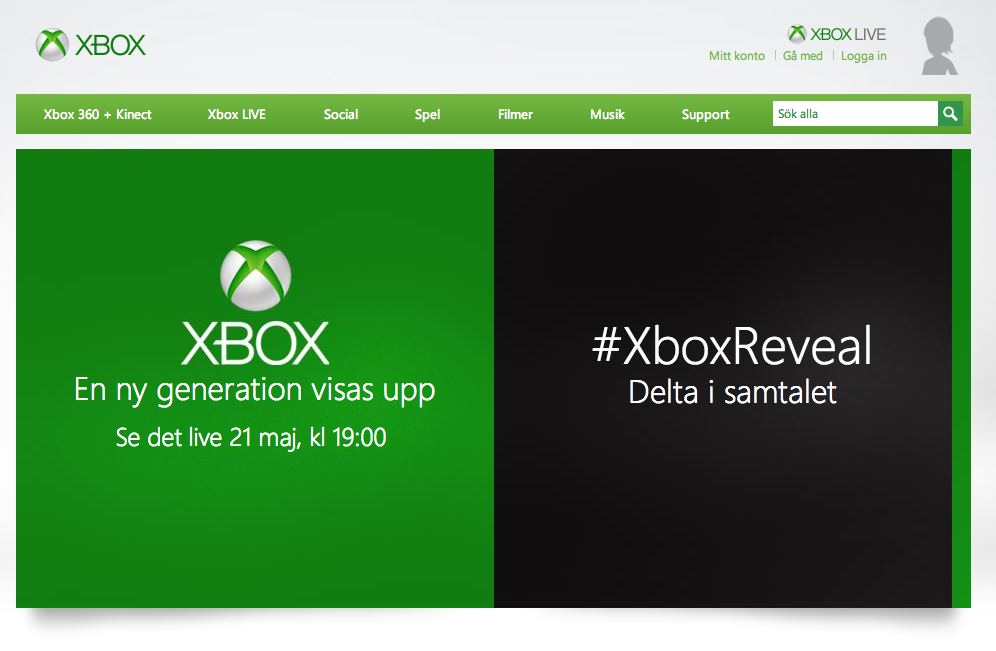Open the Mitt konto link

tap(737, 56)
